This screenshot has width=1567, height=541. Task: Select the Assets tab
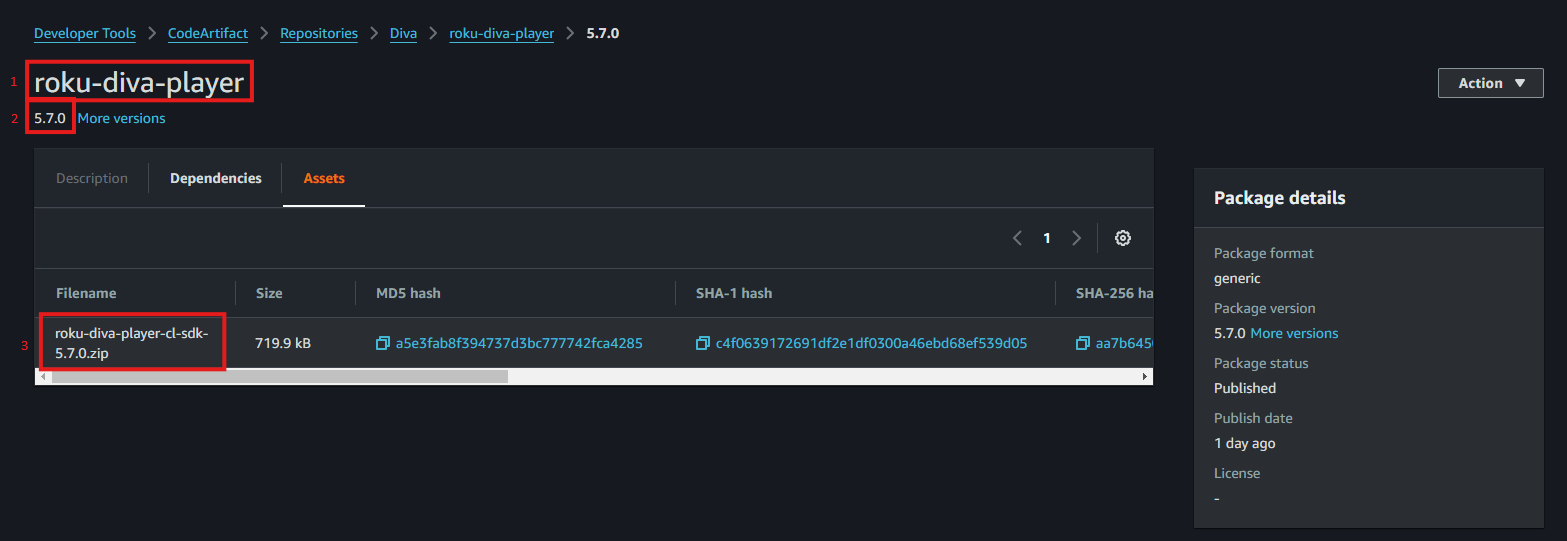point(324,178)
